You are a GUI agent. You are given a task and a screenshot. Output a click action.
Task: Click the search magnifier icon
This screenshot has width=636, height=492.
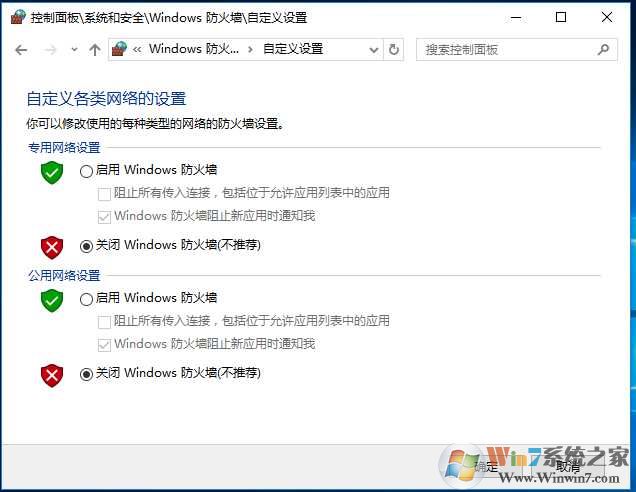(603, 49)
